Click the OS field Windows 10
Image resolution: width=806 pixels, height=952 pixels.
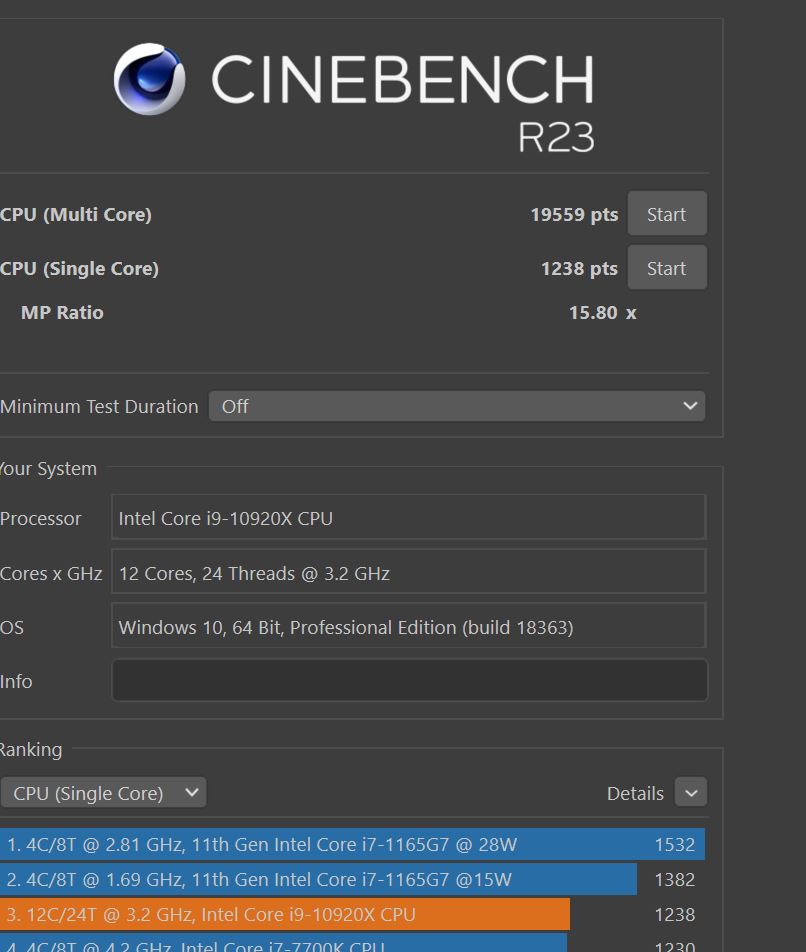click(408, 626)
